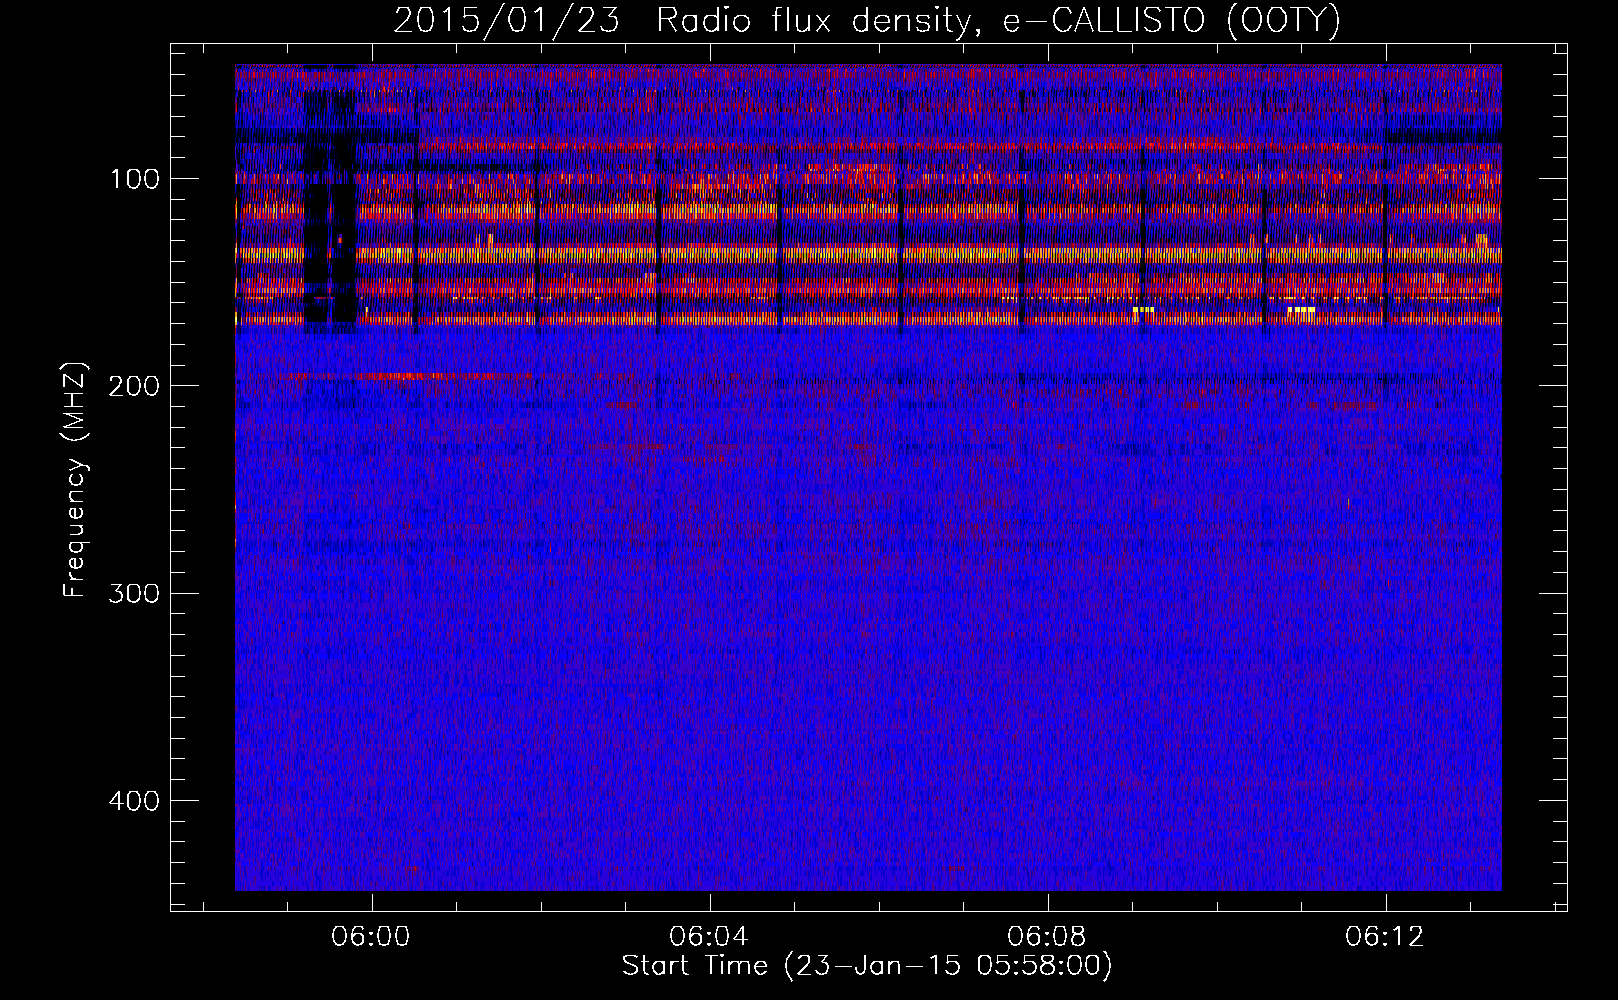Click the 06:08 time tick label

coord(1048,937)
